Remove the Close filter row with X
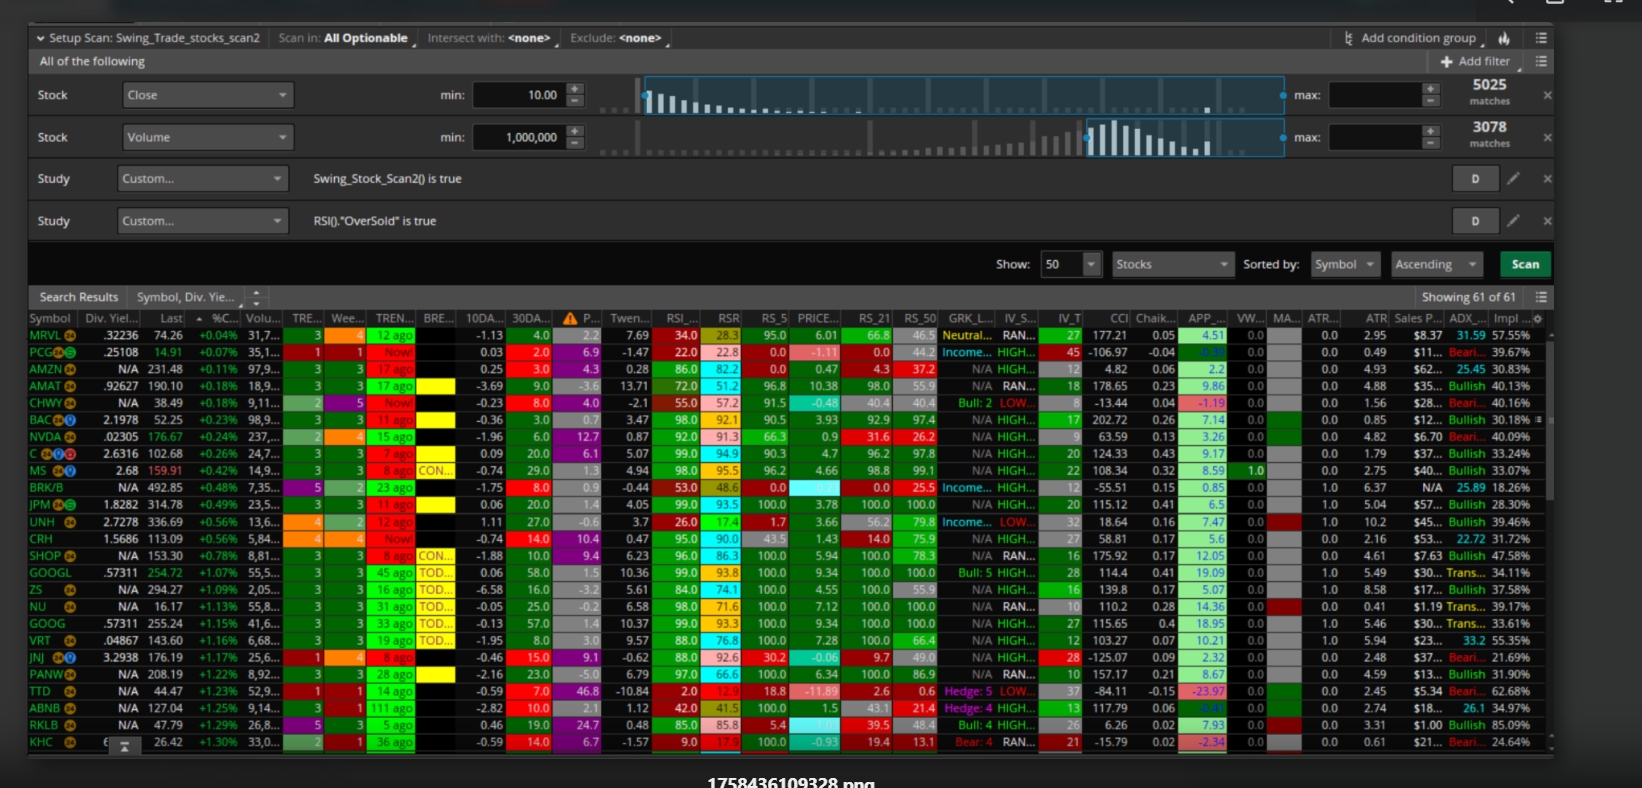Viewport: 1642px width, 788px height. coord(1547,95)
